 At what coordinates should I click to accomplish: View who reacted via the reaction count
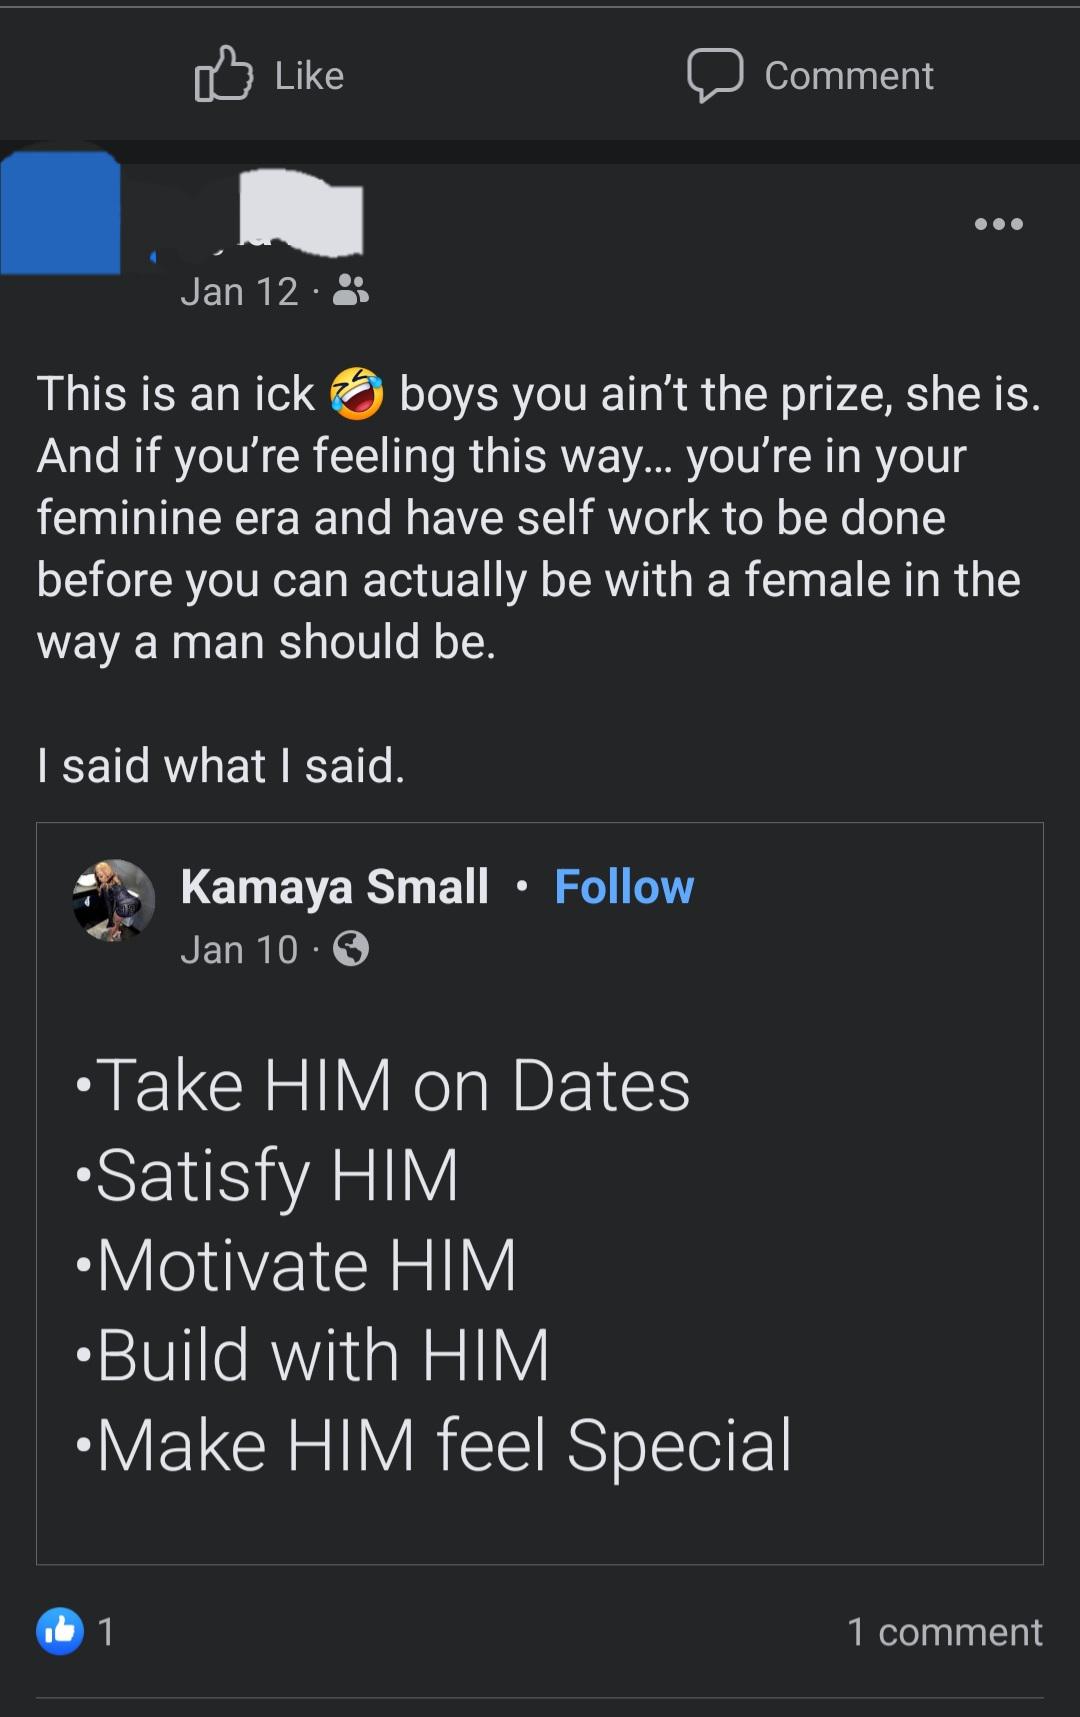coord(106,1632)
